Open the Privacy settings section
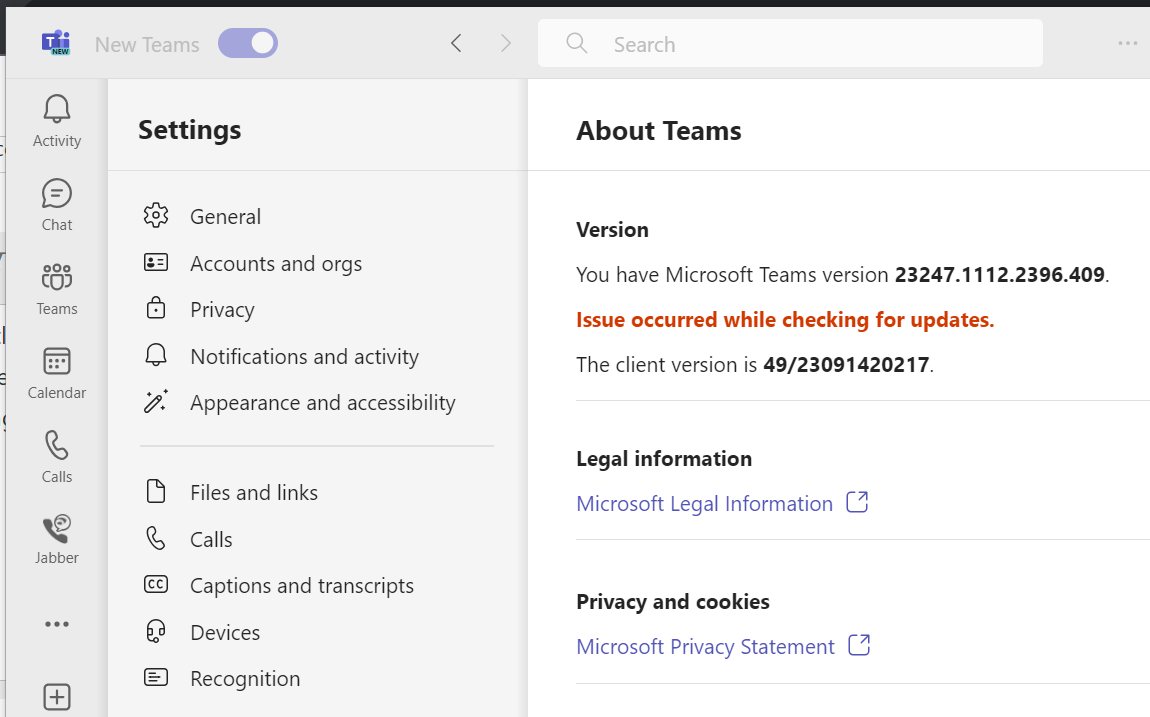This screenshot has height=717, width=1150. click(x=222, y=310)
